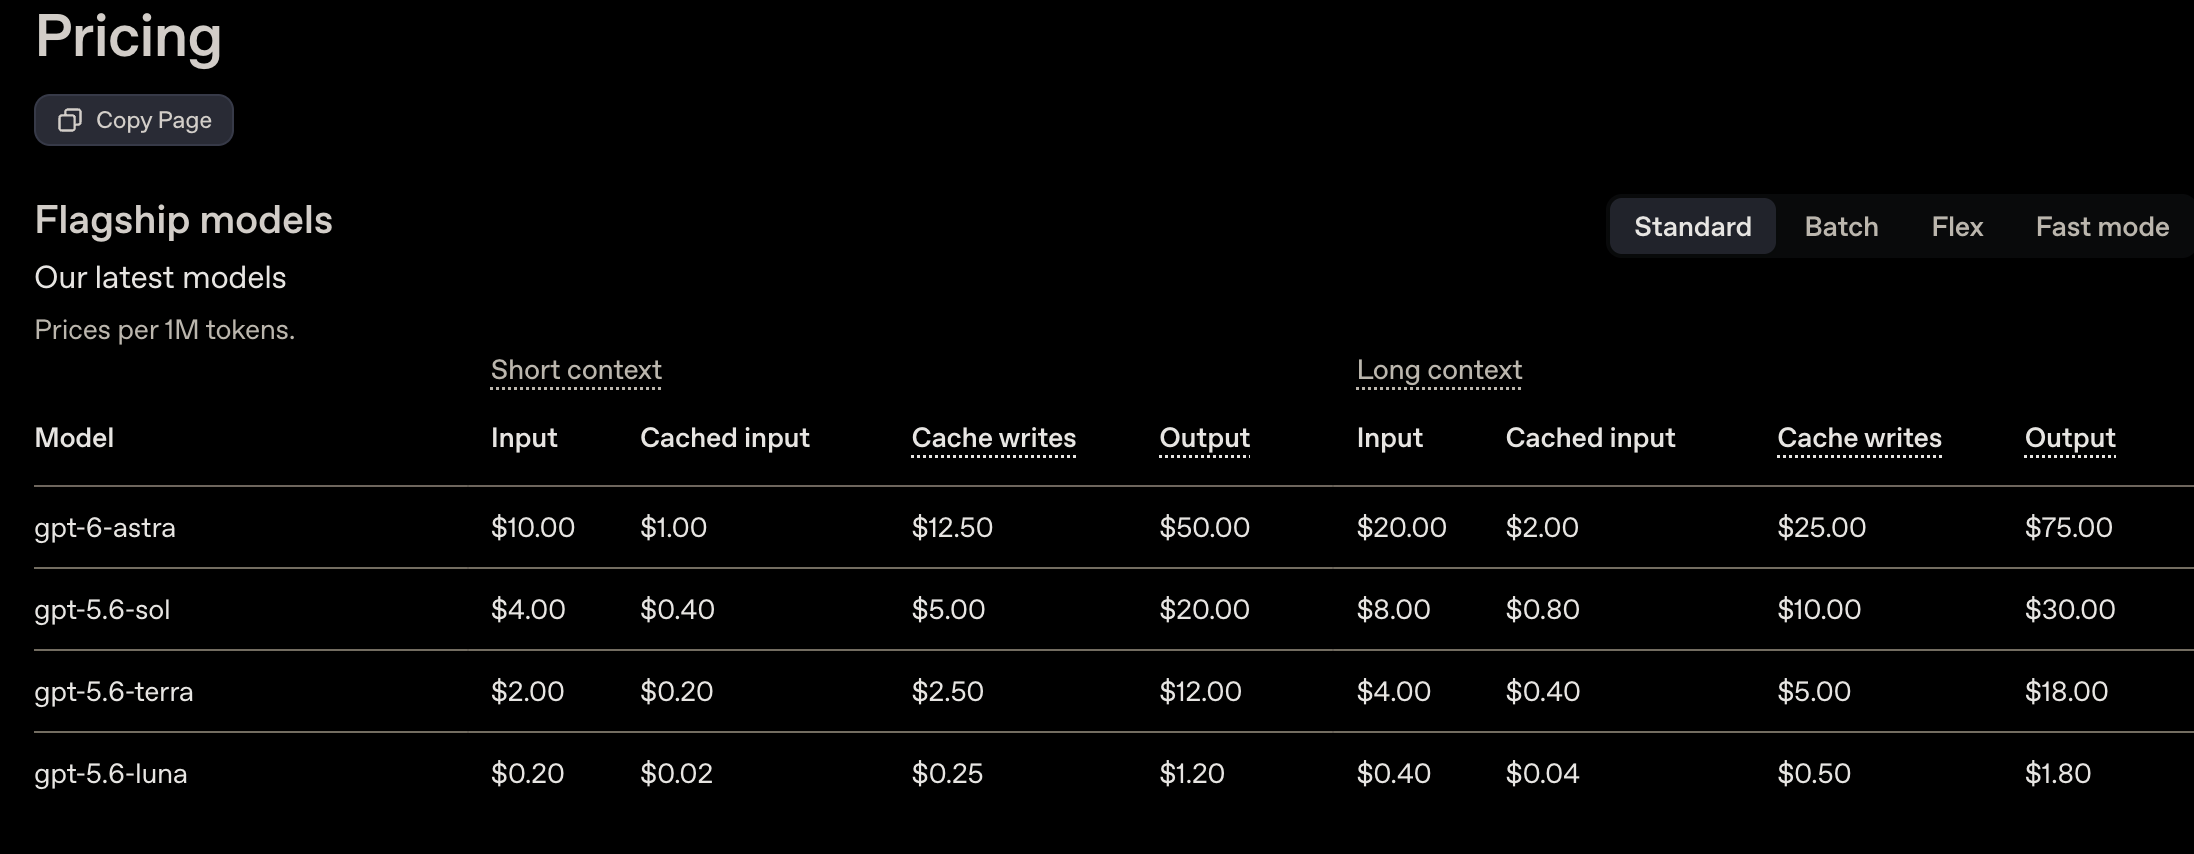Click the Pricing page title

(128, 37)
